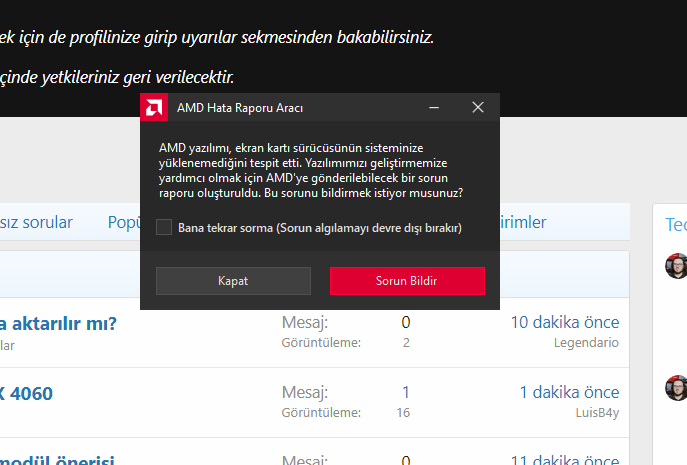Screen dimensions: 687x465
Task: Open the 'irimler' forum tab
Action: tap(523, 223)
